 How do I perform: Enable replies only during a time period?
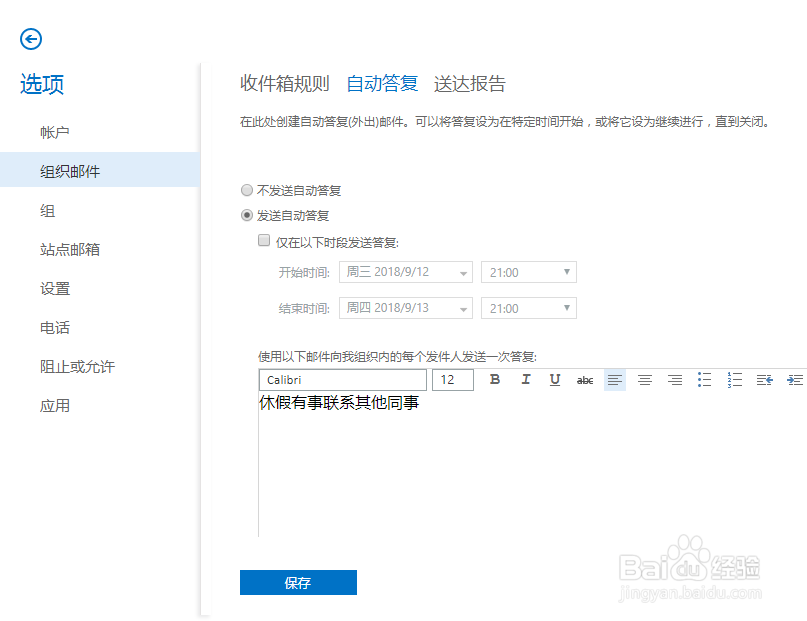[264, 240]
